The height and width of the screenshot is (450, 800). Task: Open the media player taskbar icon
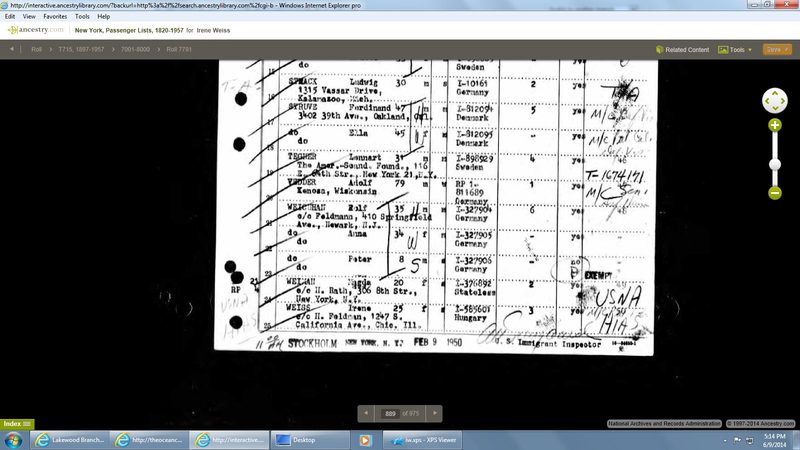point(365,440)
